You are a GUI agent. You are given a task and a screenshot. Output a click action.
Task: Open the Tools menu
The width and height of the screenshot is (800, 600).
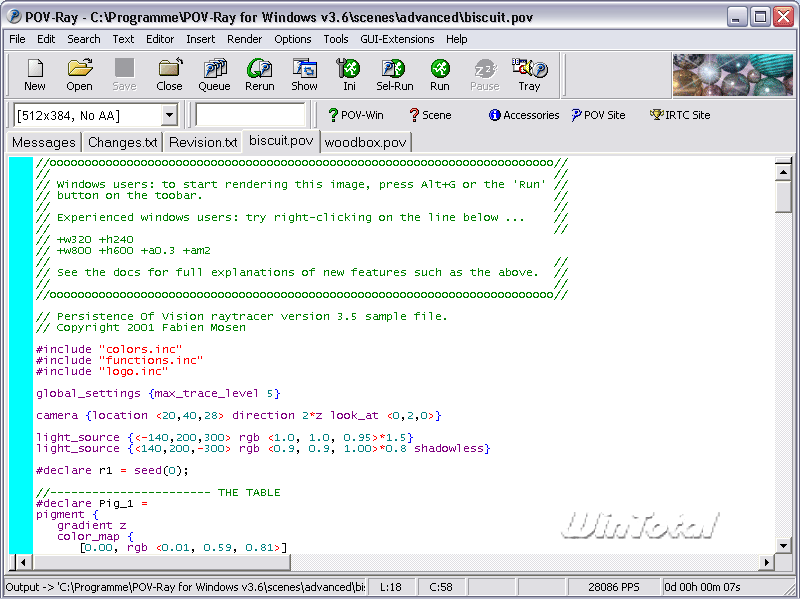pyautogui.click(x=336, y=39)
